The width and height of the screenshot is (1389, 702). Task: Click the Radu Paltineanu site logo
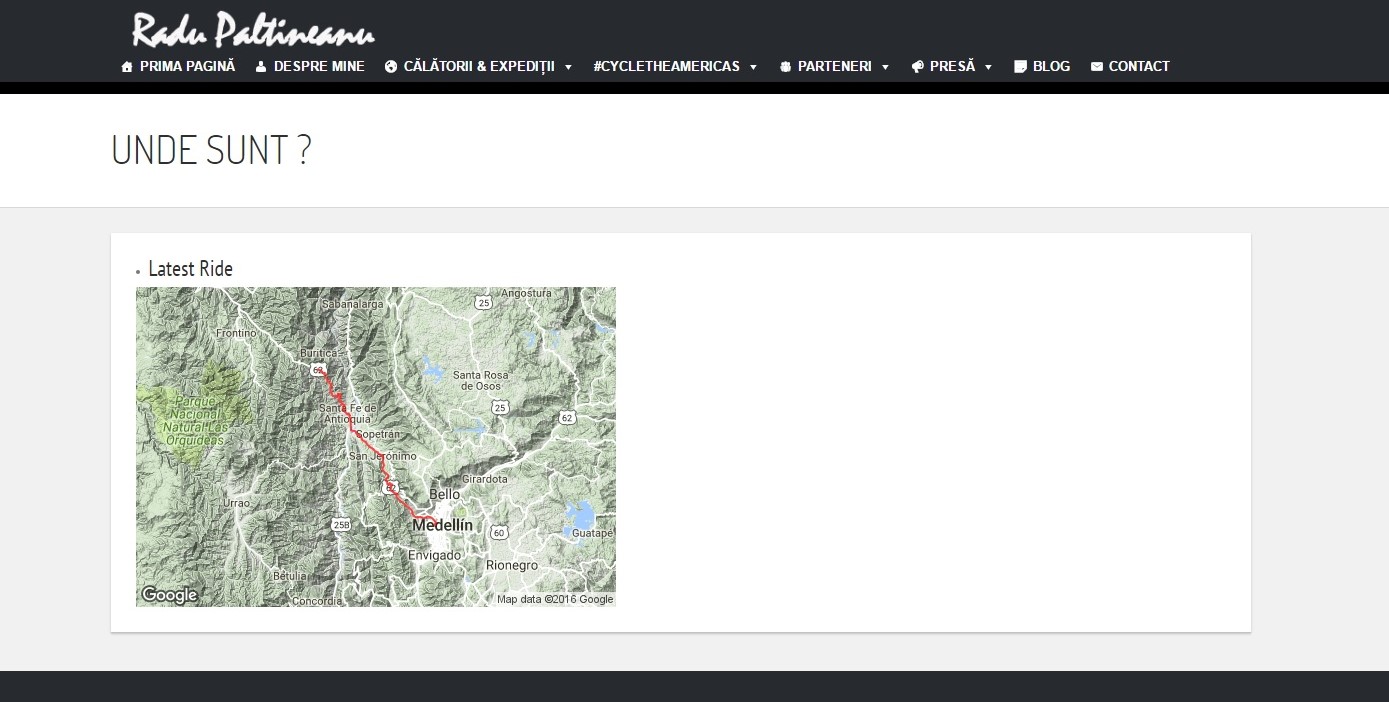tap(253, 29)
